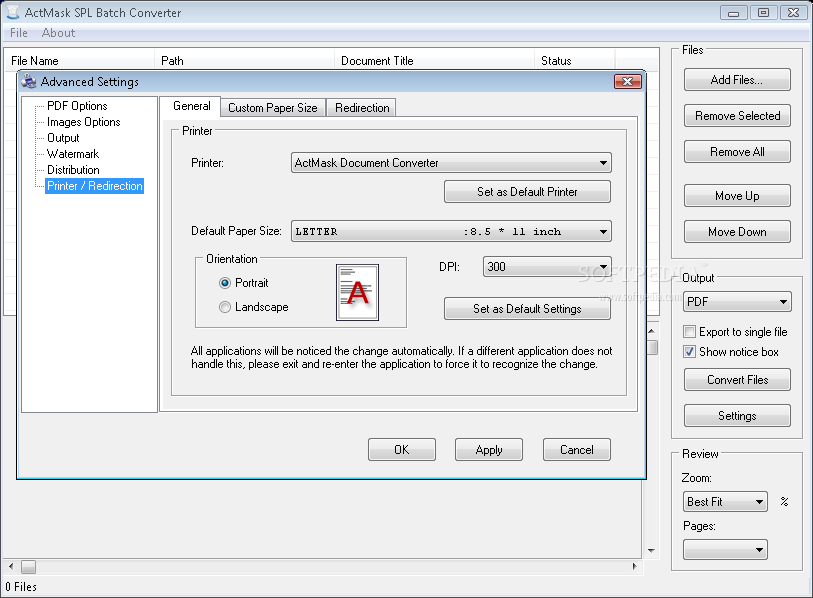This screenshot has height=598, width=813.
Task: Switch to the General tab
Action: coord(191,106)
